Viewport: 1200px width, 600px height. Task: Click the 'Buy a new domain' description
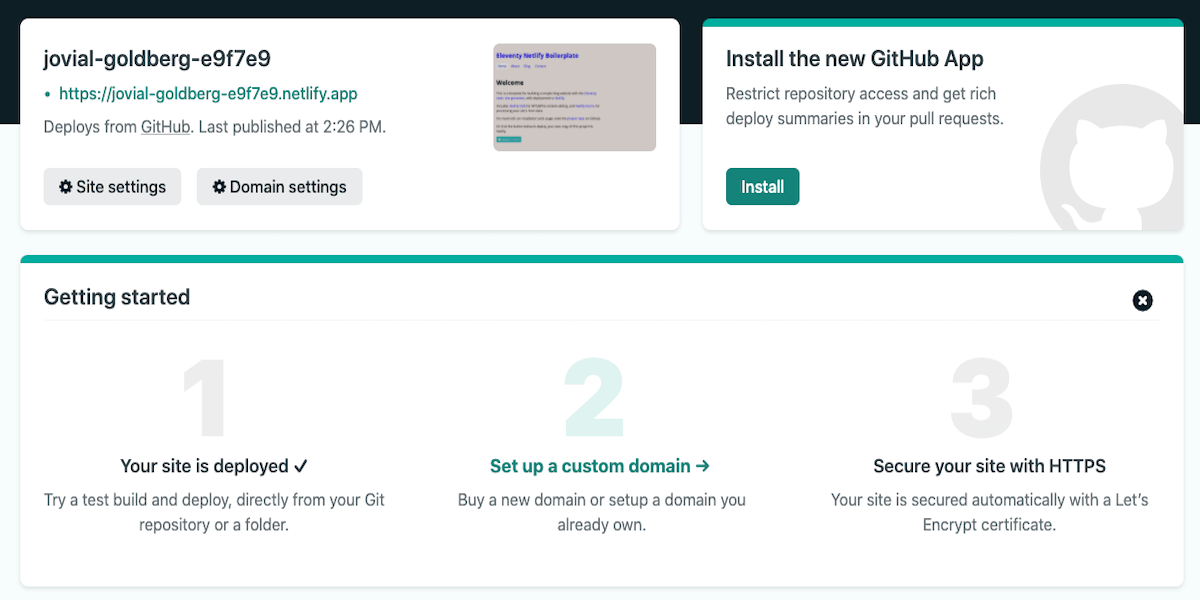(602, 512)
